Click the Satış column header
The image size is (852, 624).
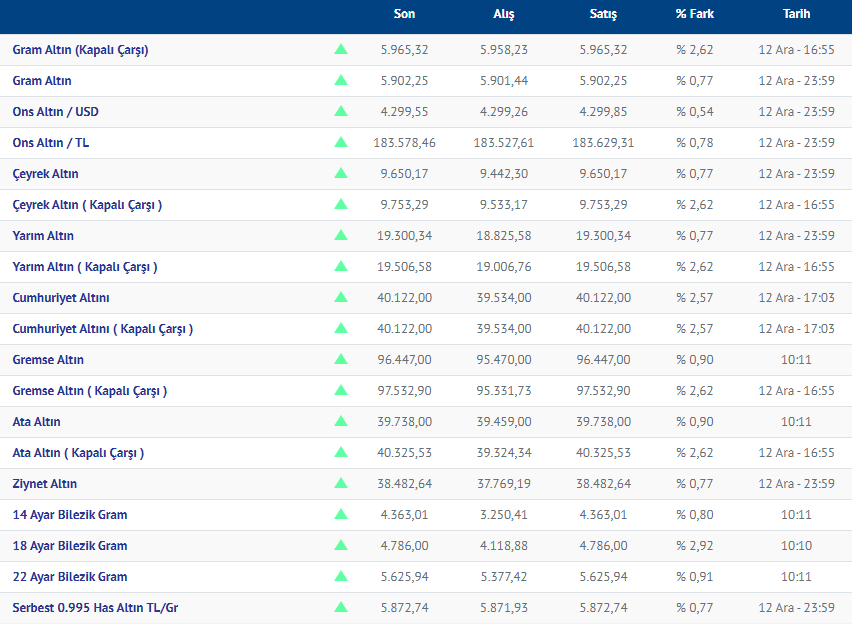click(x=603, y=15)
